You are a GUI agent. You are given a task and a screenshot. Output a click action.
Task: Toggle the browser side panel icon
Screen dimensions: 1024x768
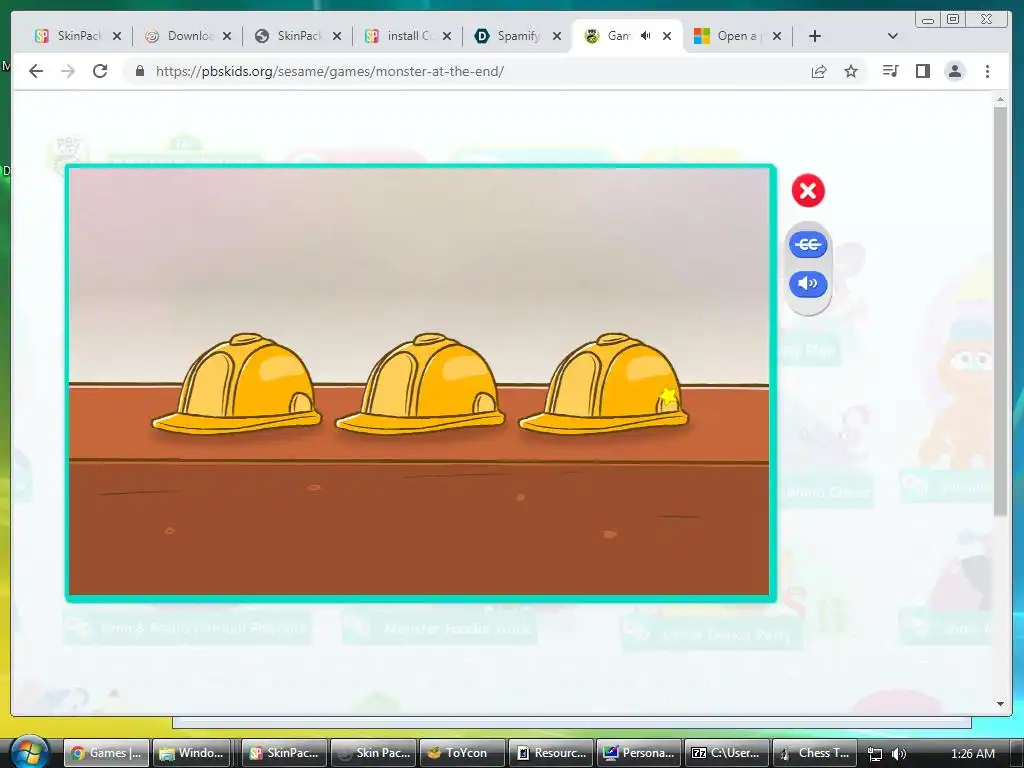pyautogui.click(x=922, y=71)
